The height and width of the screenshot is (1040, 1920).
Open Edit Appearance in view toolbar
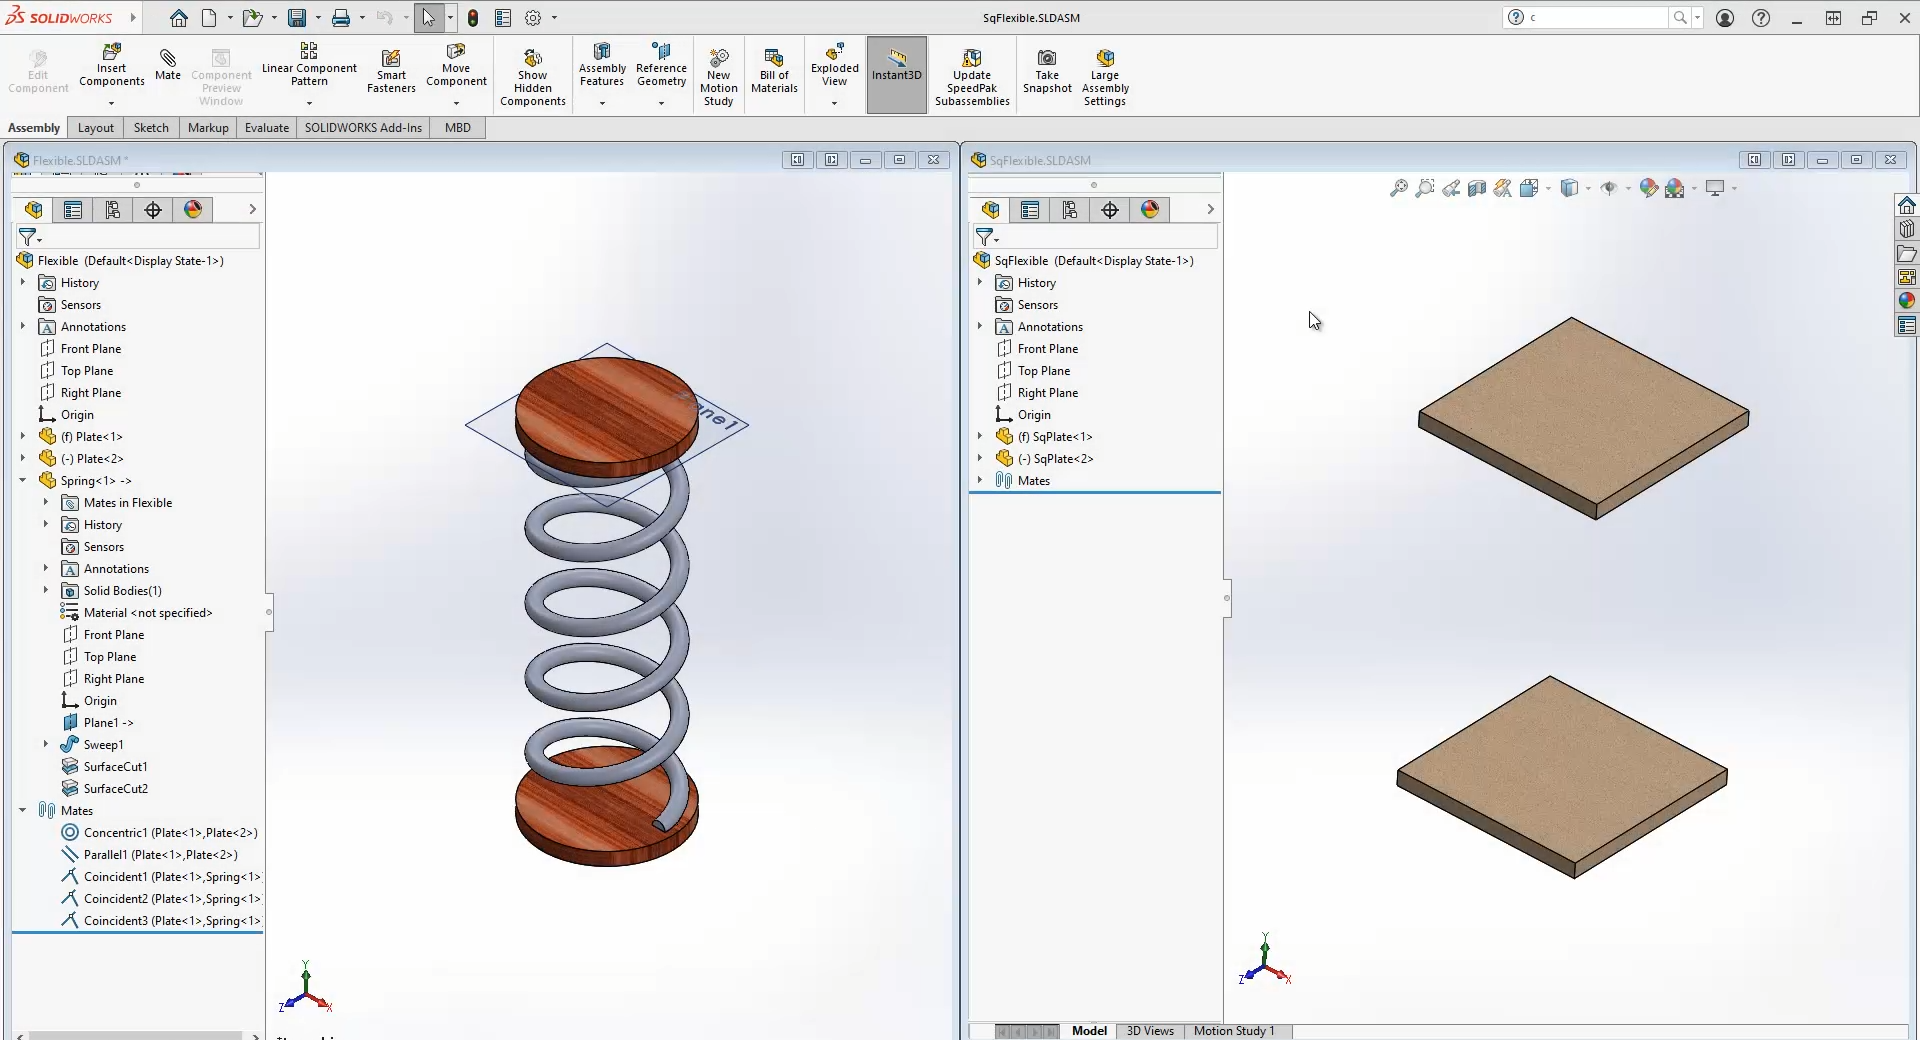coord(1649,188)
